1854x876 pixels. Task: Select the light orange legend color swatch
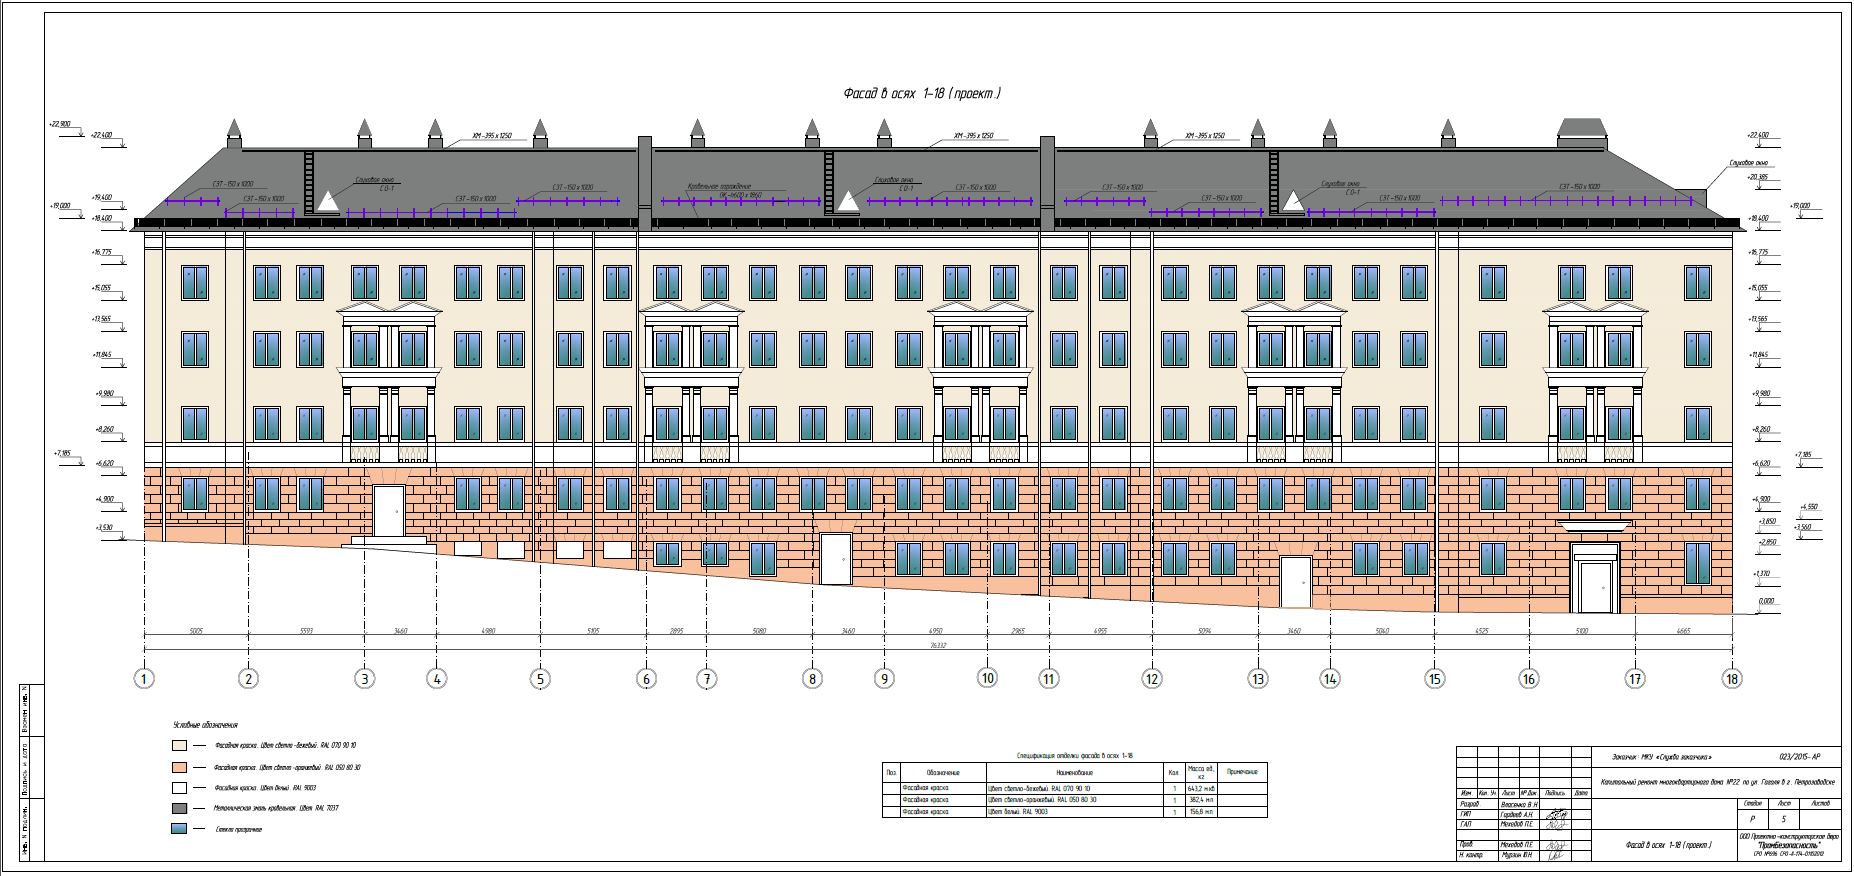click(x=180, y=768)
